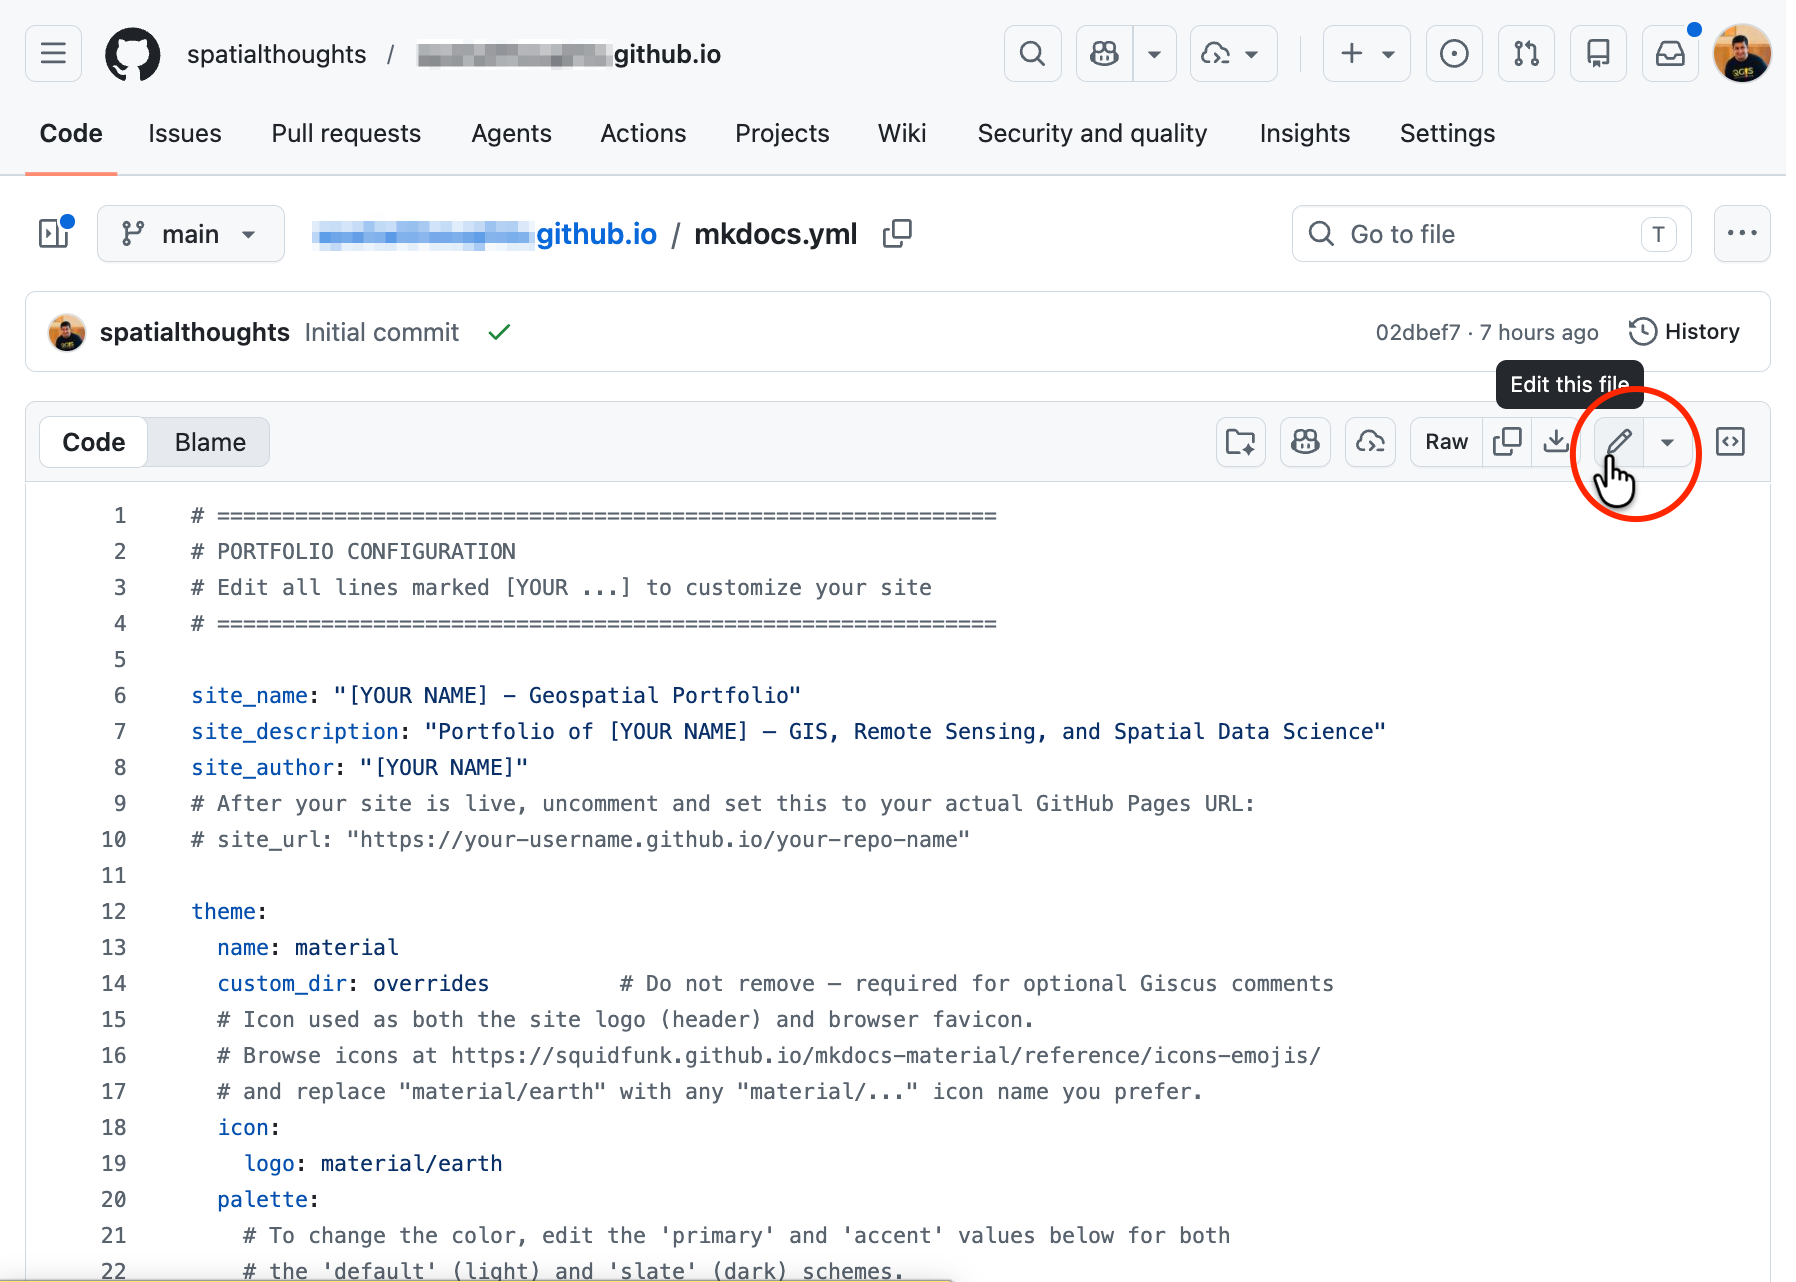Copy raw file contents icon
The width and height of the screenshot is (1796, 1282).
point(1507,441)
